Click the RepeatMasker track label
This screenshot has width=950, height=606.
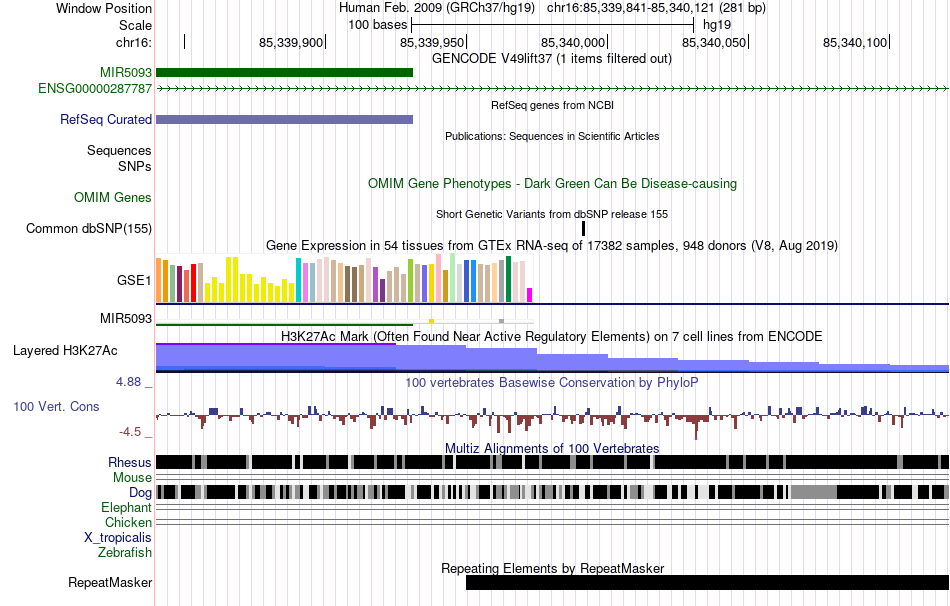click(x=110, y=583)
